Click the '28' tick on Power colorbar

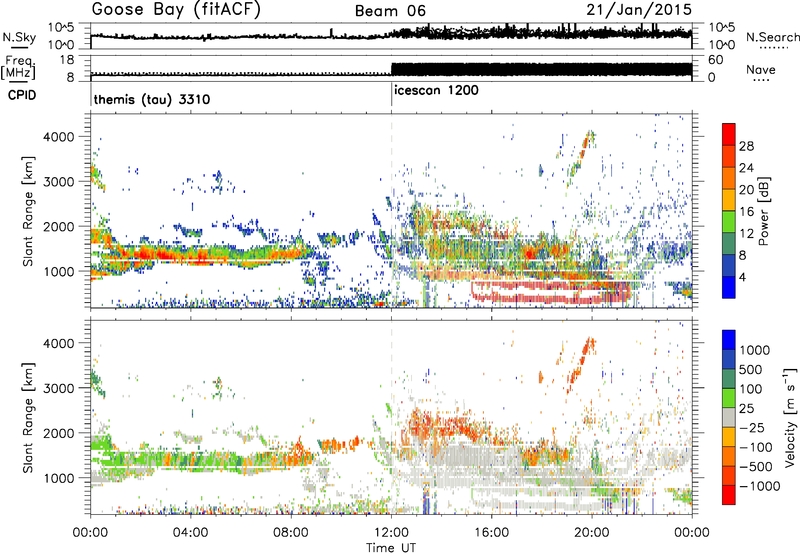(746, 146)
